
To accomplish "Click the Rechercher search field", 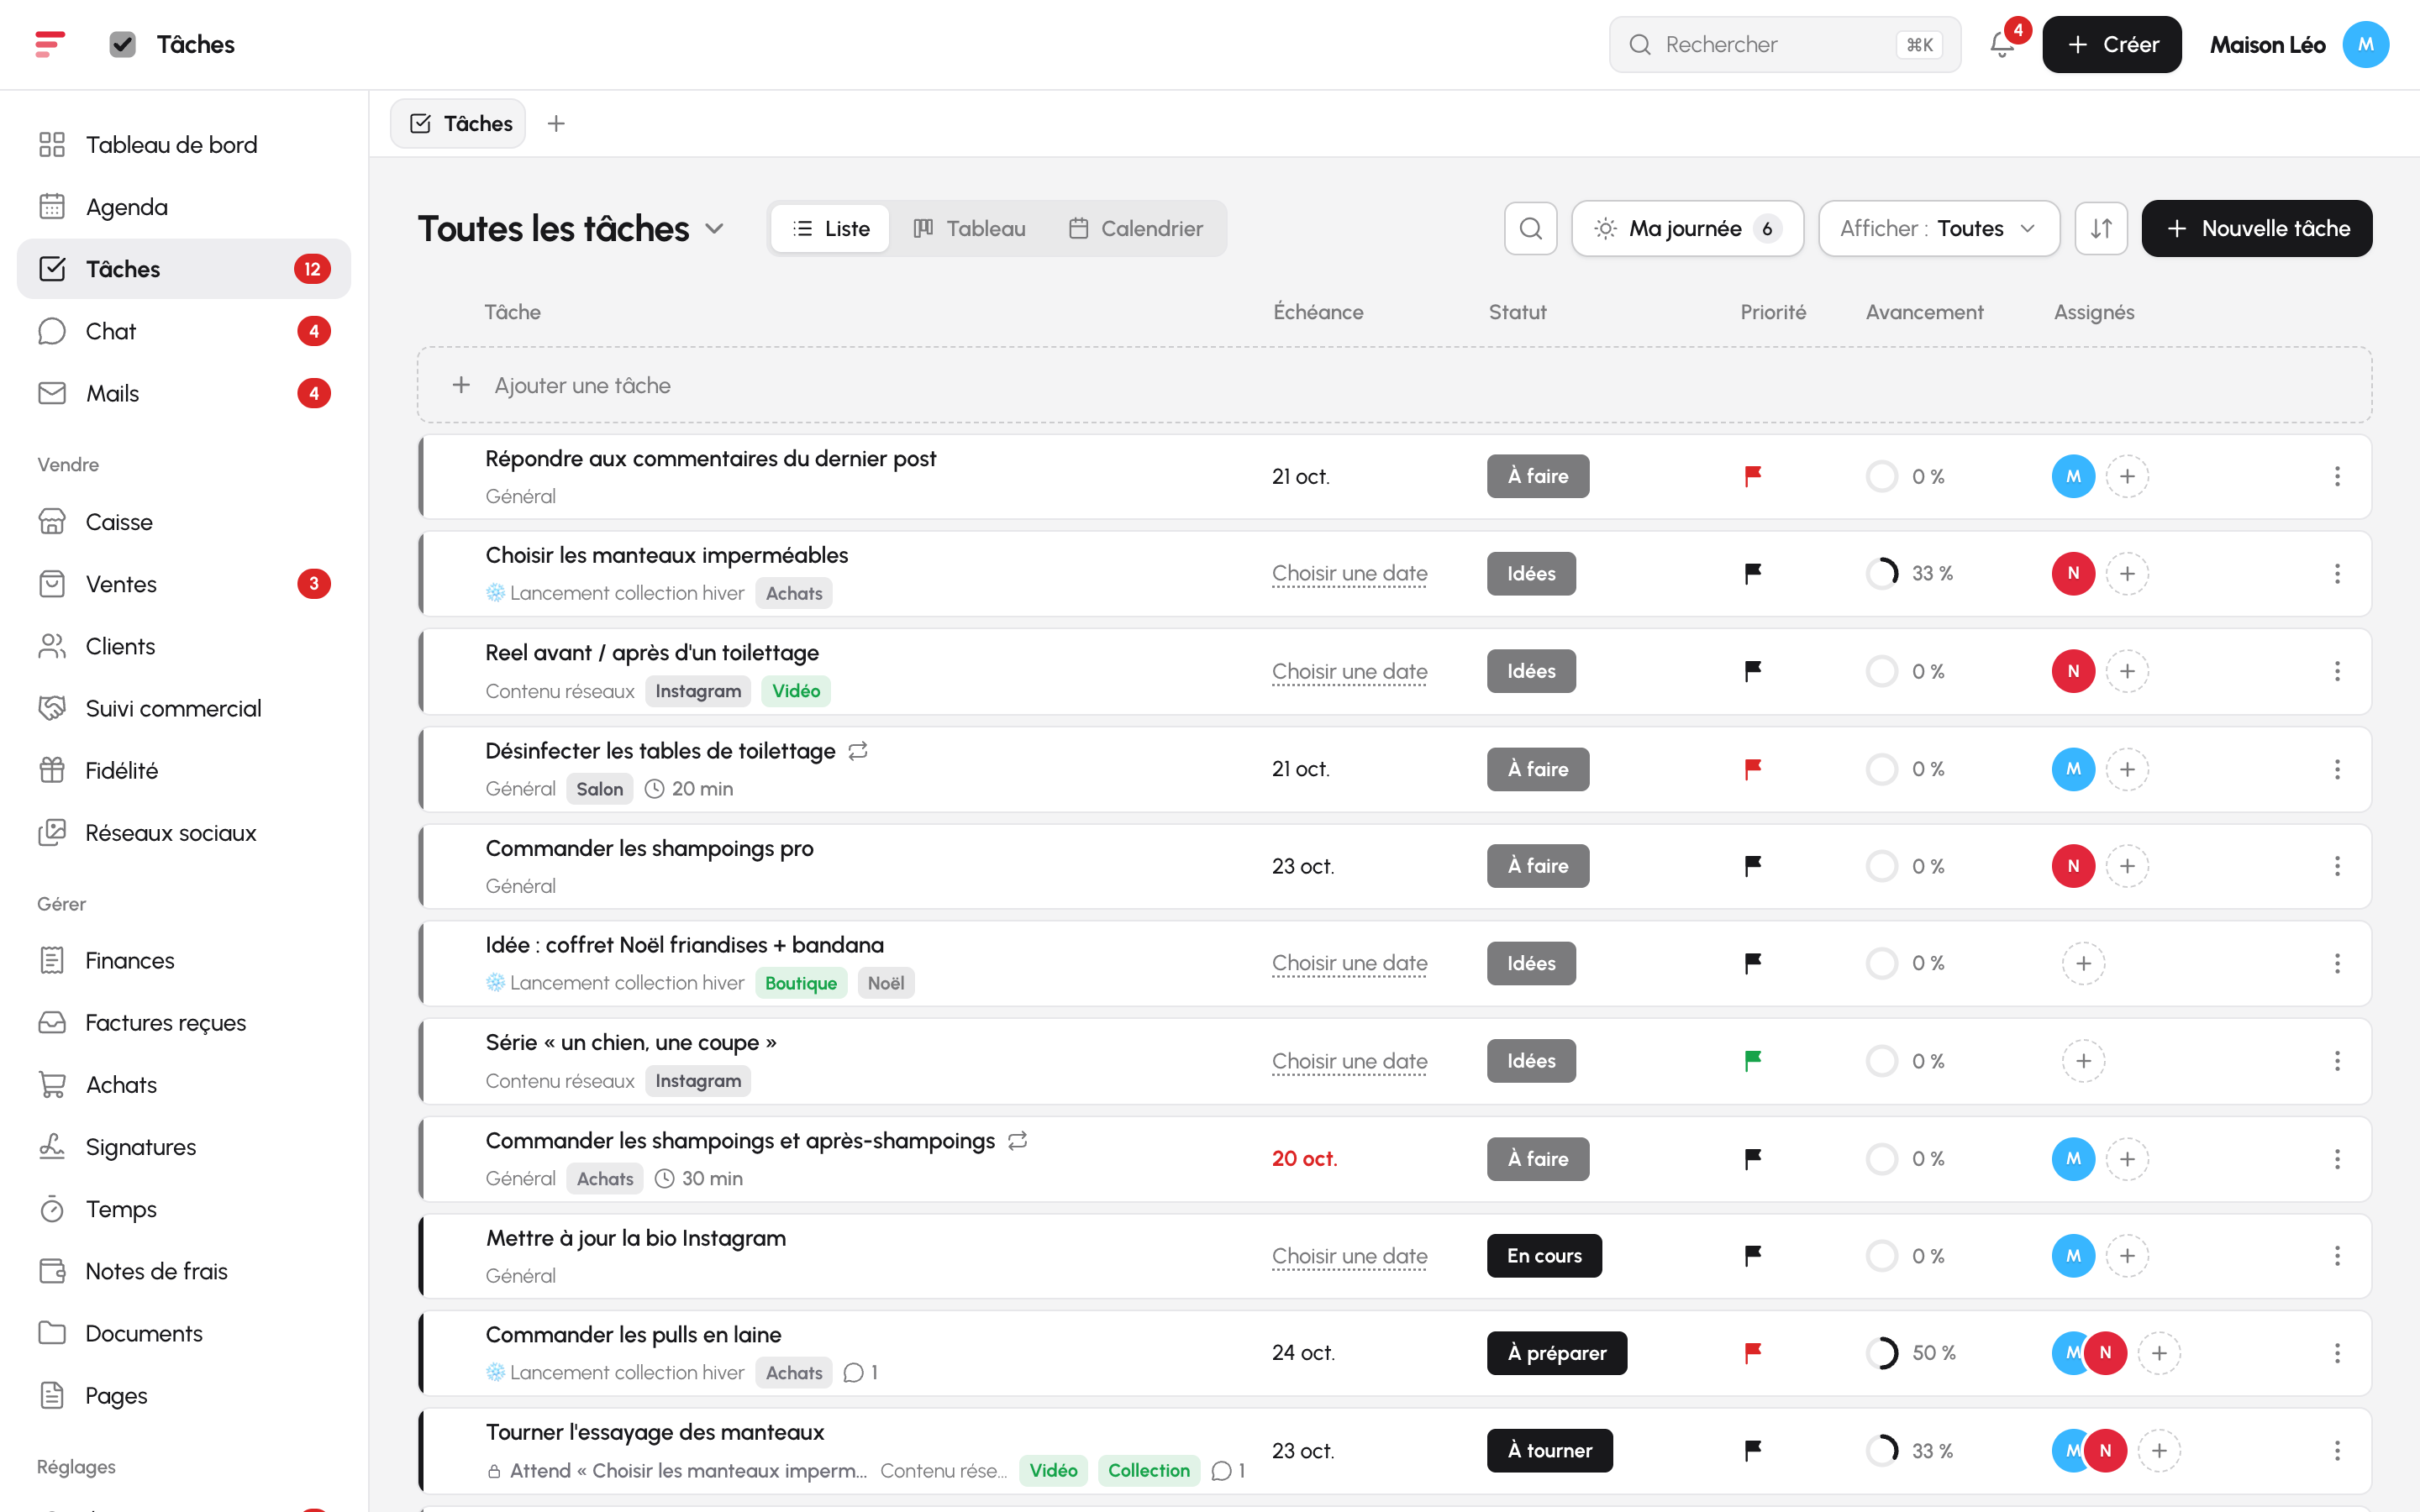I will (x=1784, y=44).
